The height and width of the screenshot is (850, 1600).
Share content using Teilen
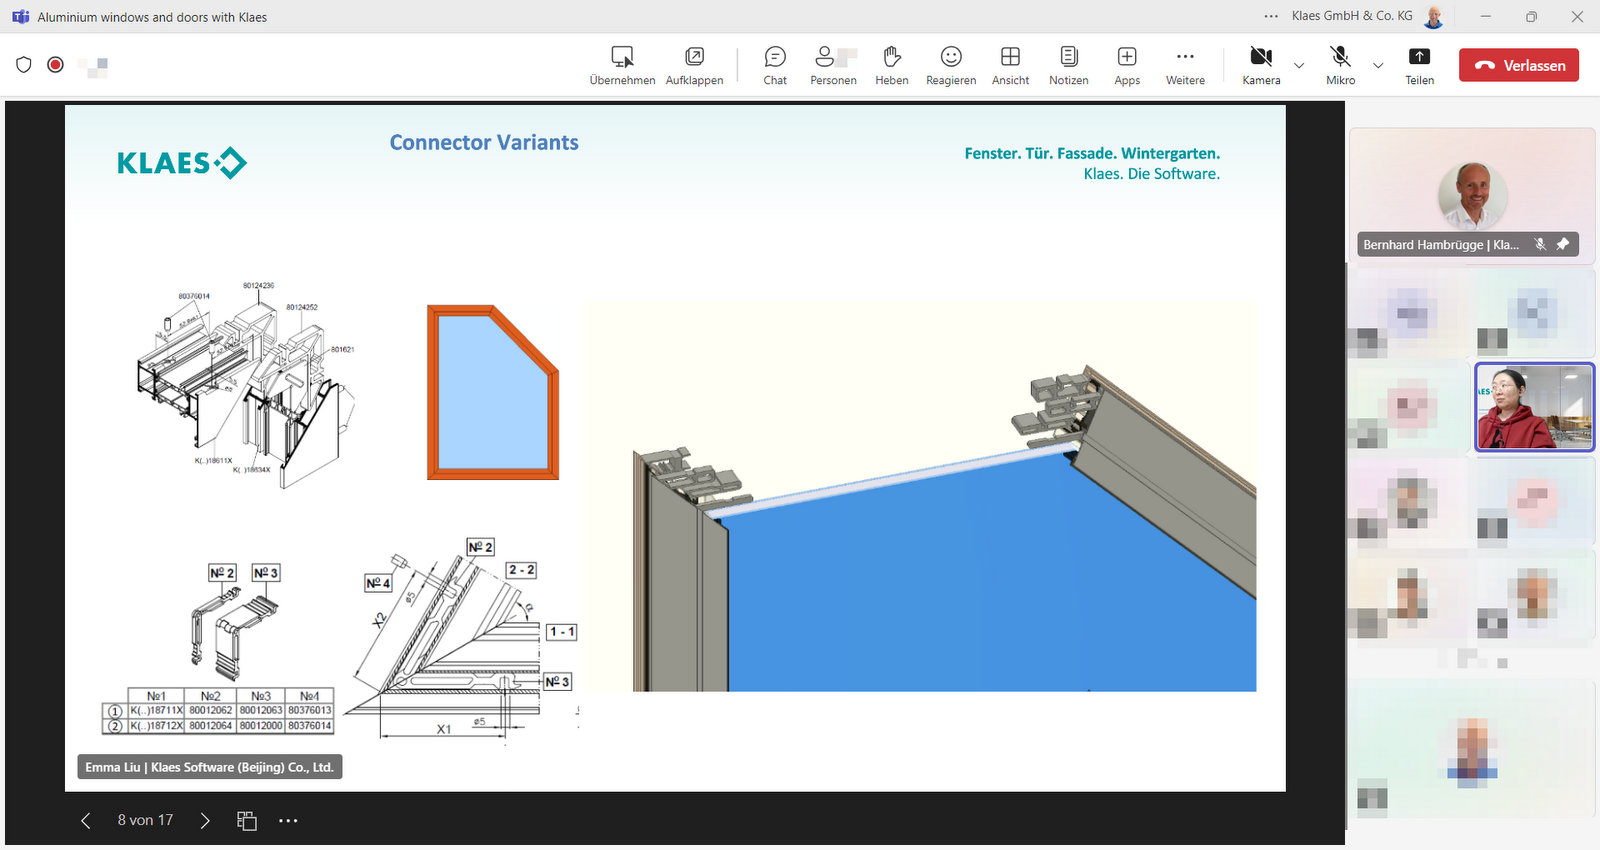click(x=1419, y=65)
